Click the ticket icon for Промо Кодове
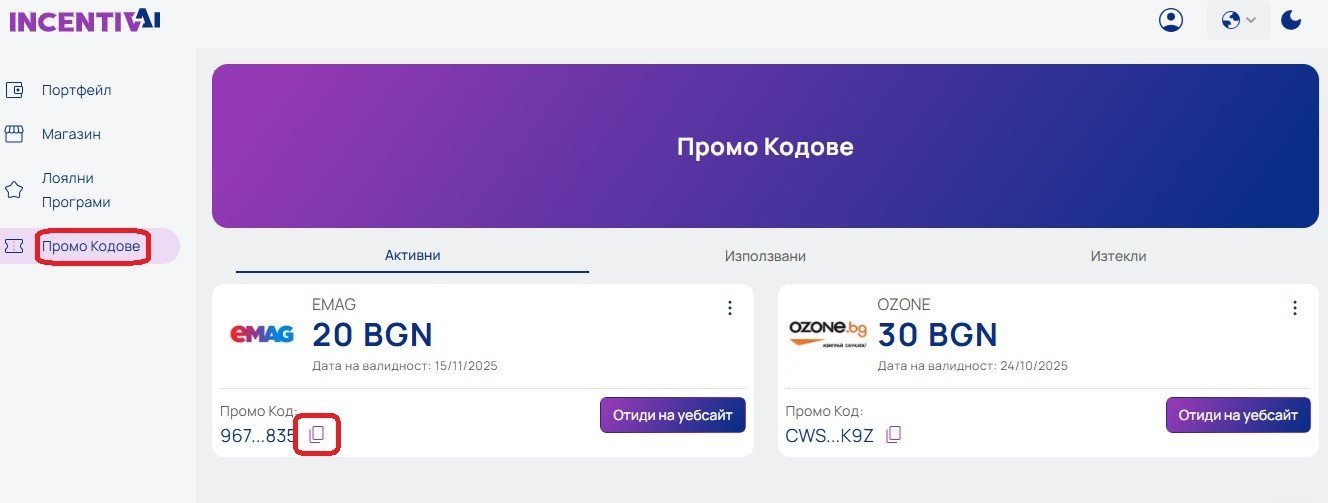1328x503 pixels. click(14, 246)
